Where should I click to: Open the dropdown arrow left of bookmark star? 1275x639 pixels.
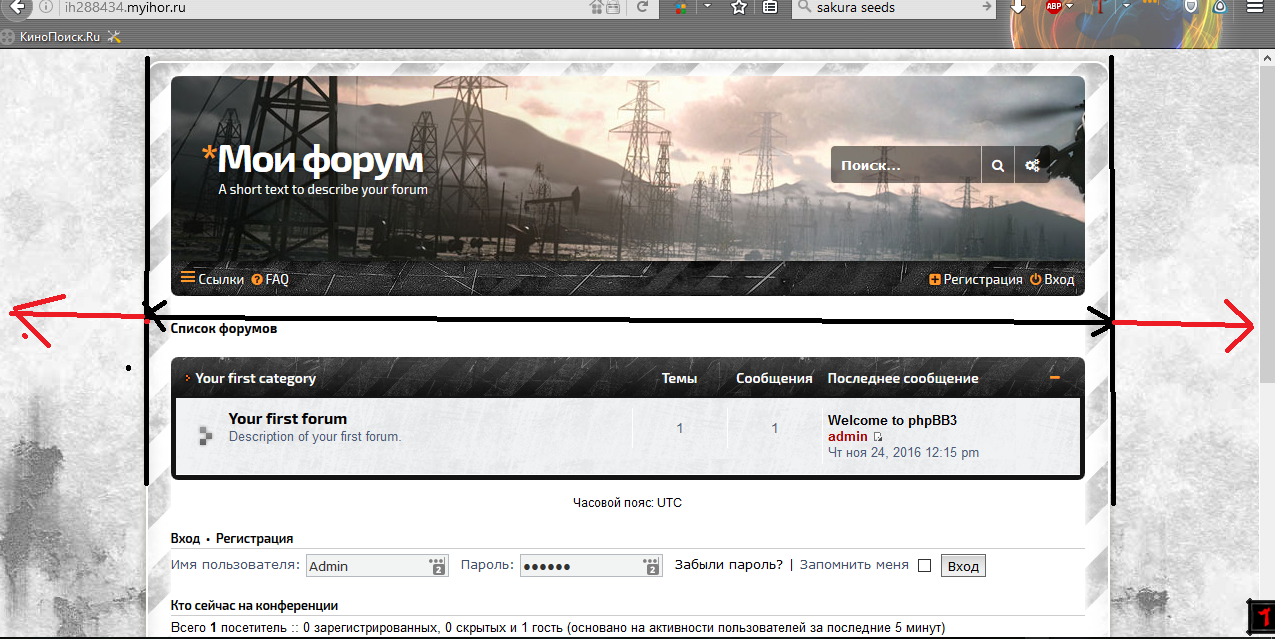point(708,6)
